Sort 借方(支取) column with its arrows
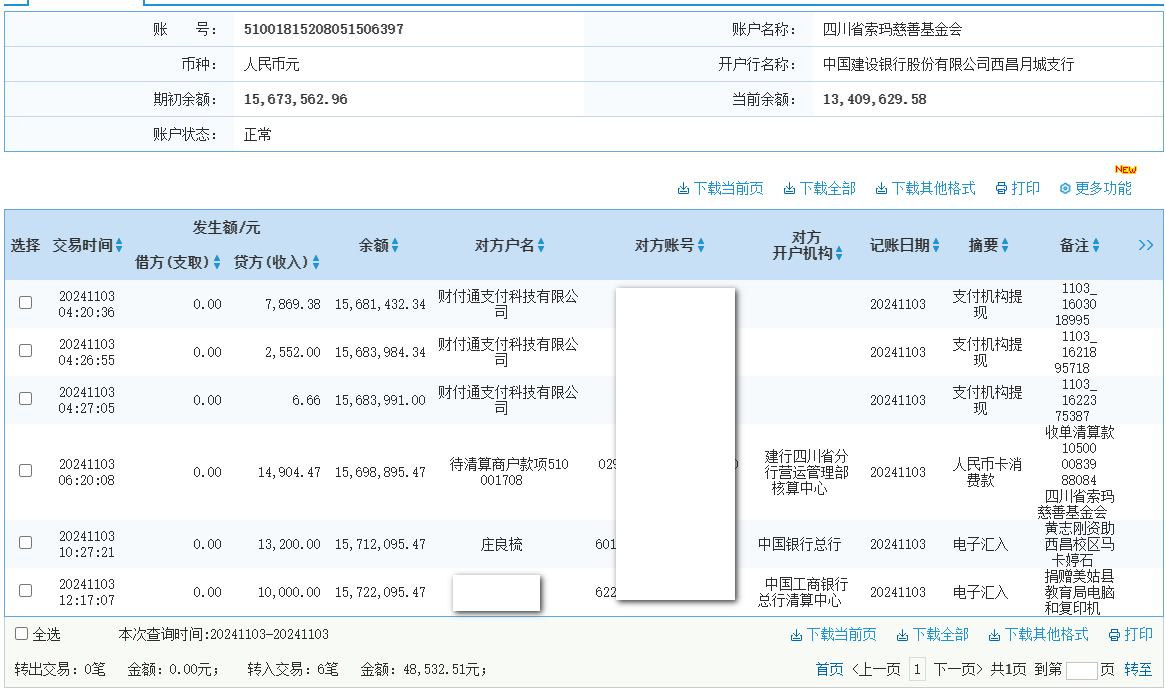Image resolution: width=1166 pixels, height=693 pixels. (x=216, y=262)
